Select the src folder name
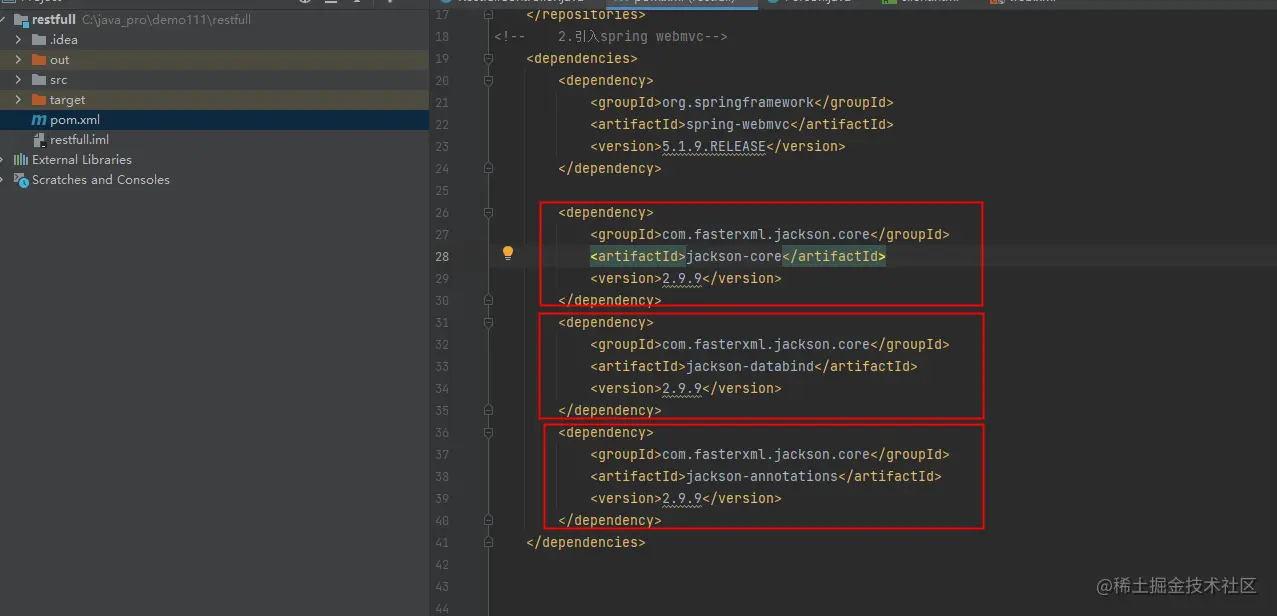The width and height of the screenshot is (1277, 616). click(x=59, y=80)
